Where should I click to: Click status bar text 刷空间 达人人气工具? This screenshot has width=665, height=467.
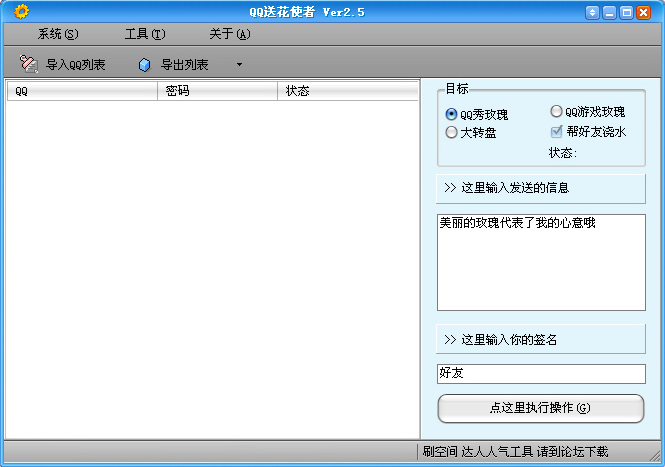pyautogui.click(x=478, y=452)
